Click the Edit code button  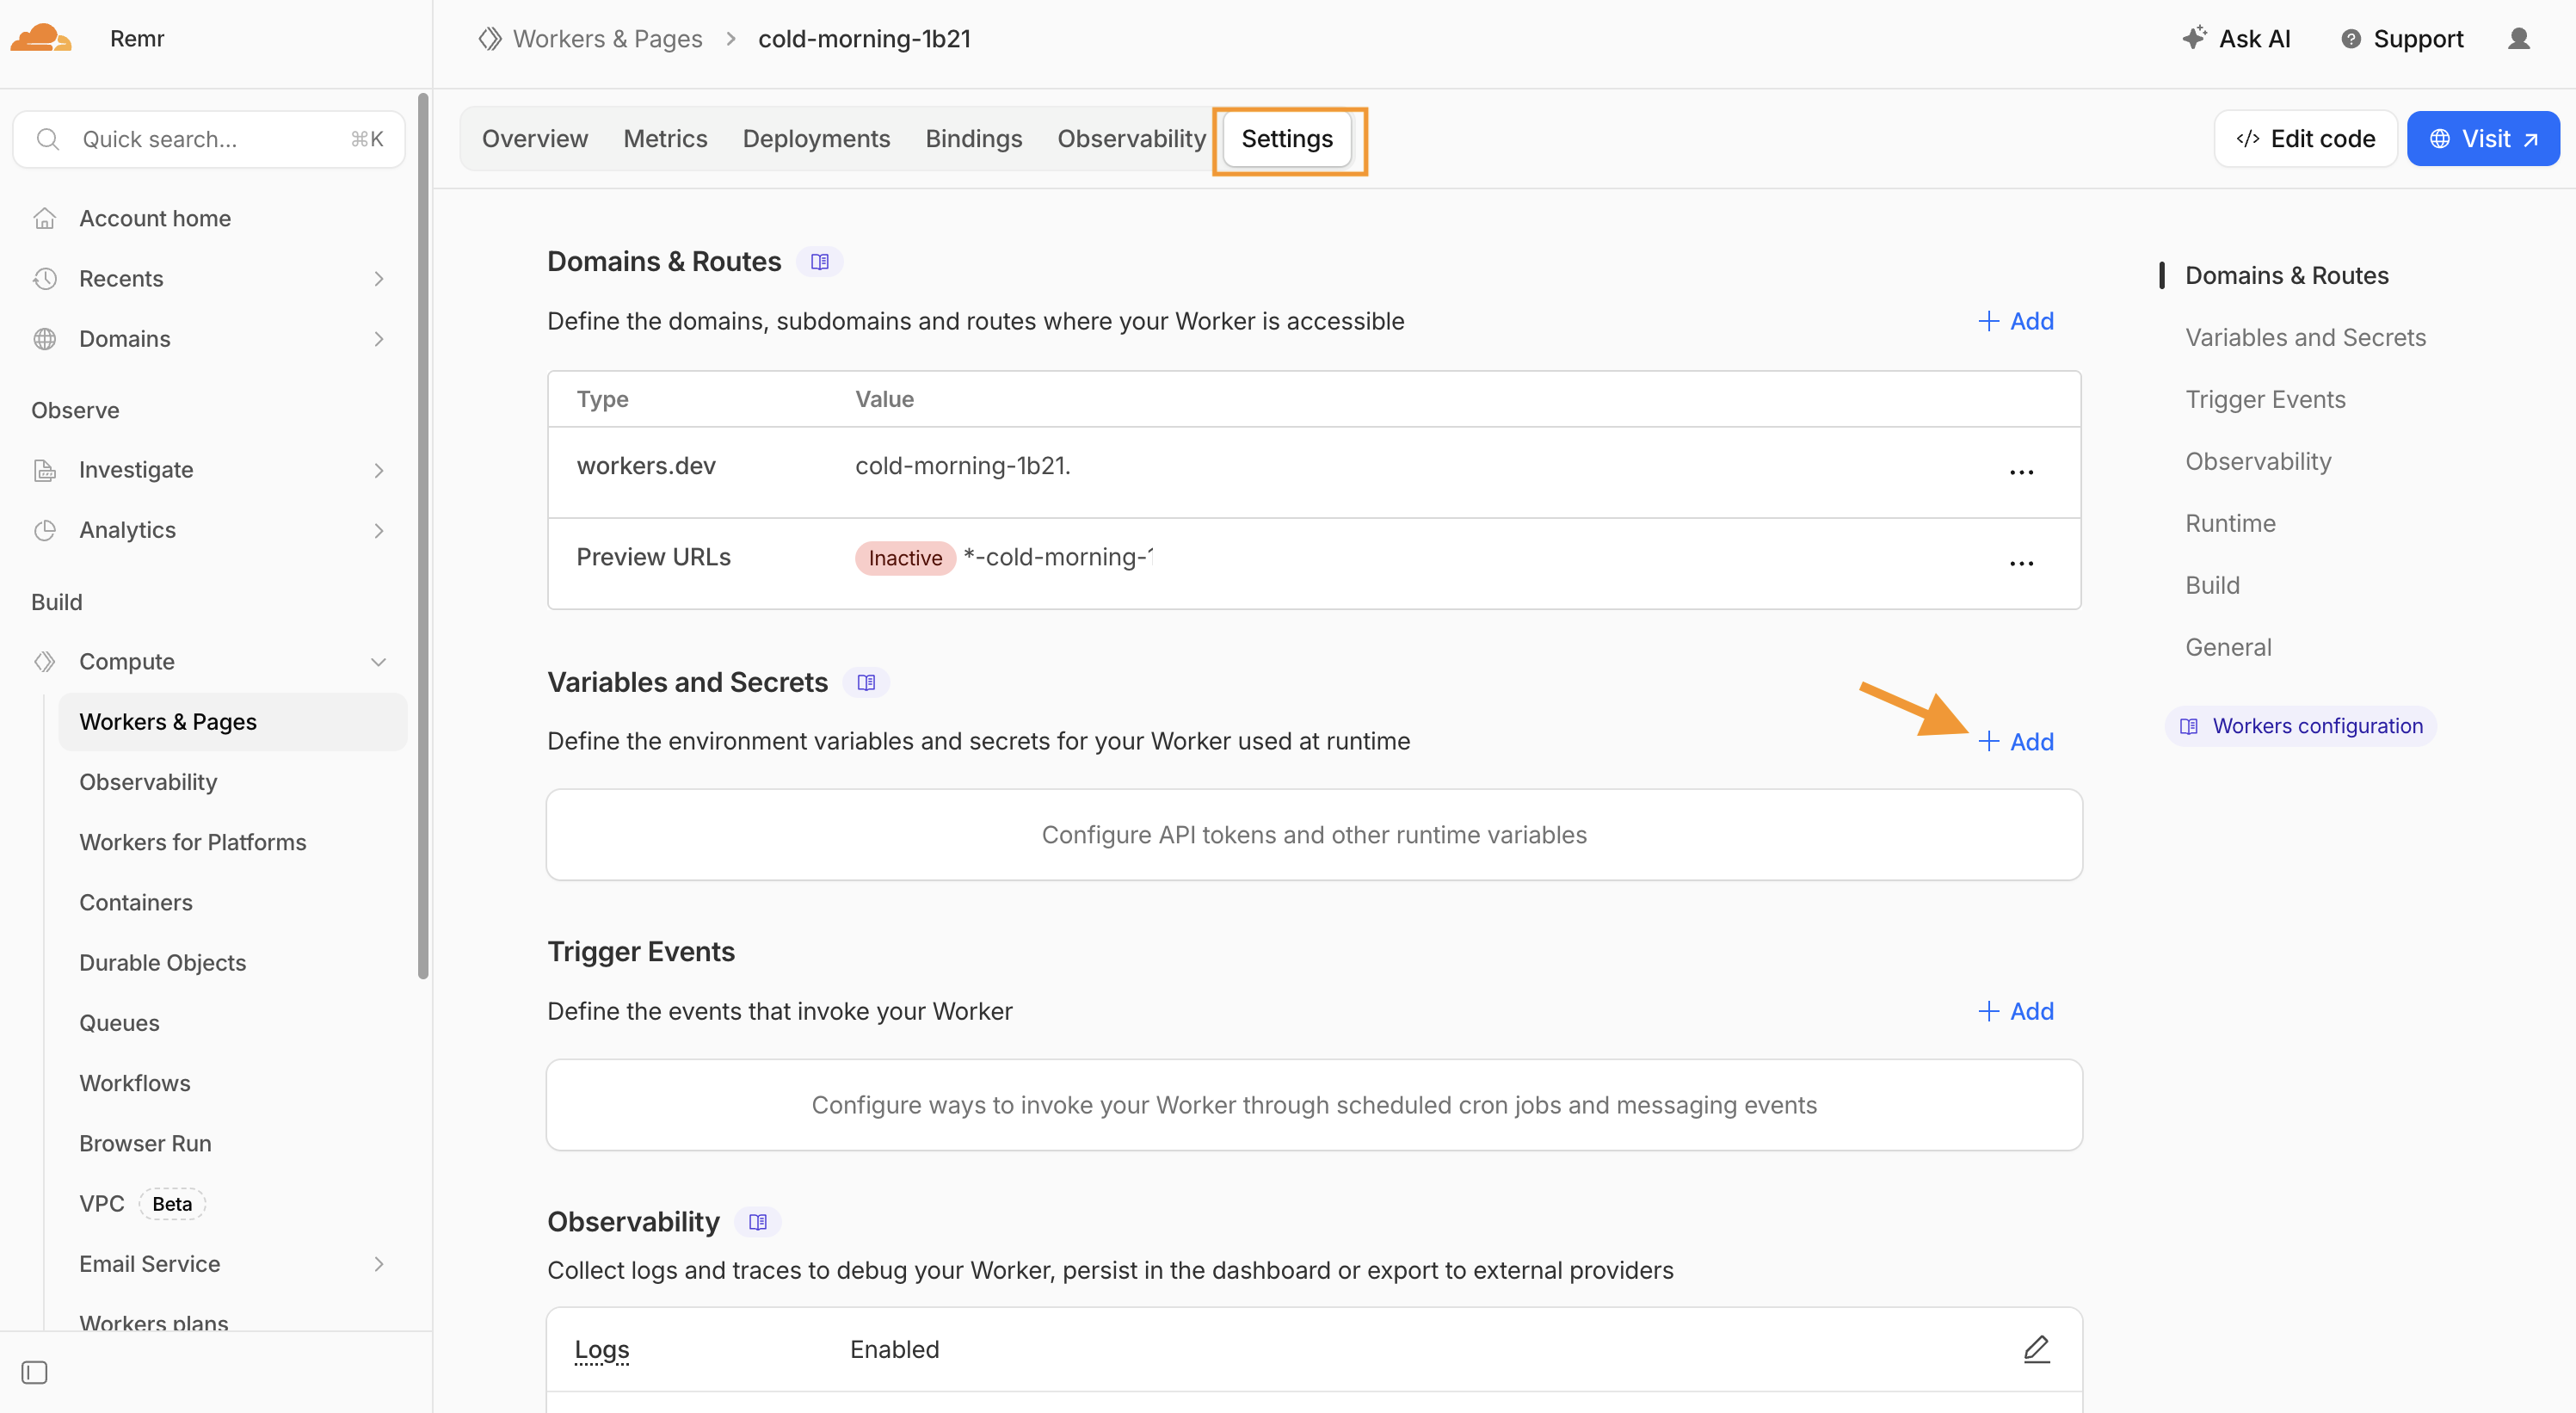tap(2305, 139)
